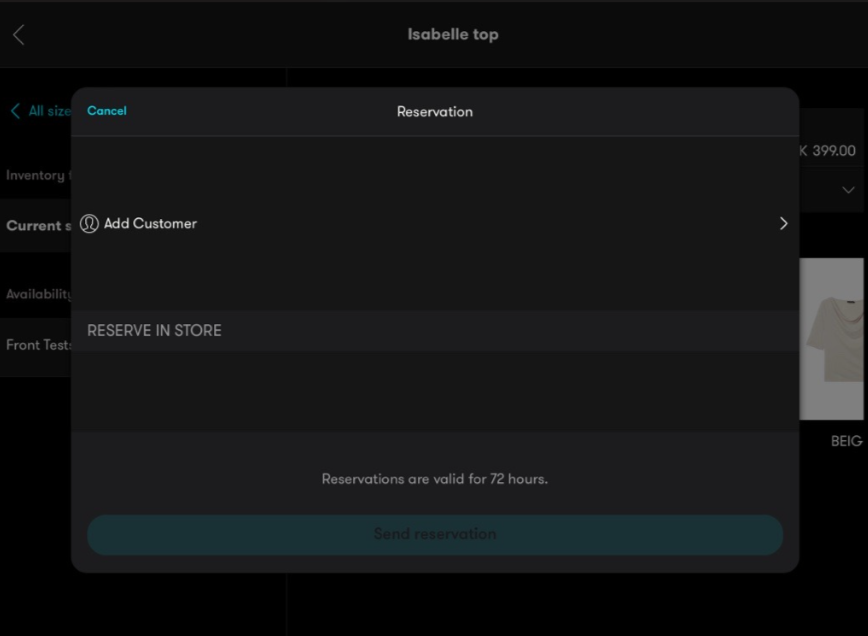The width and height of the screenshot is (868, 636).
Task: Tap the blue All sizes back chevron
Action: point(13,111)
